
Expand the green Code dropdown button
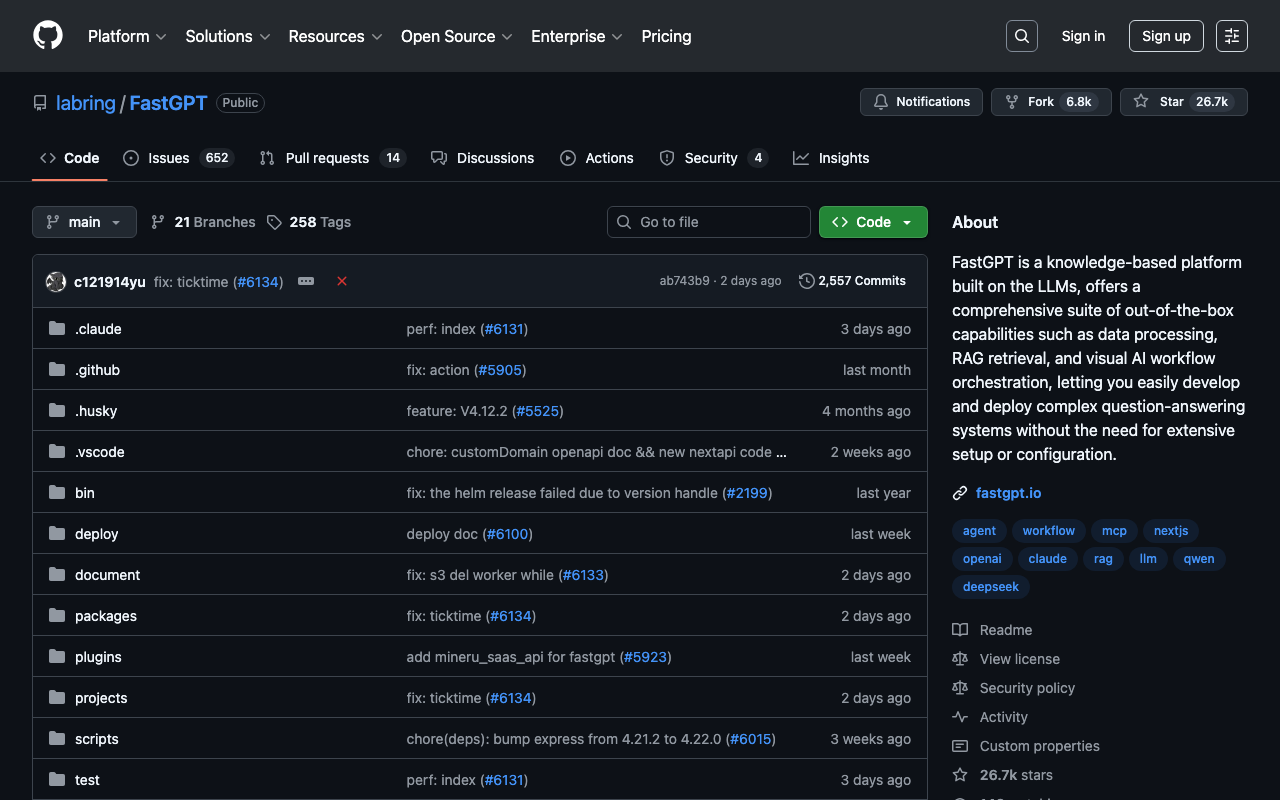coord(872,222)
